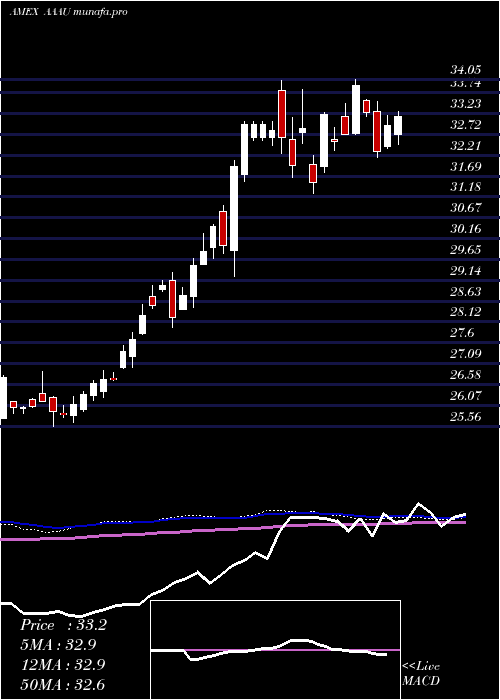The height and width of the screenshot is (700, 500).
Task: Click the 31.18 price axis label
Action: (465, 187)
